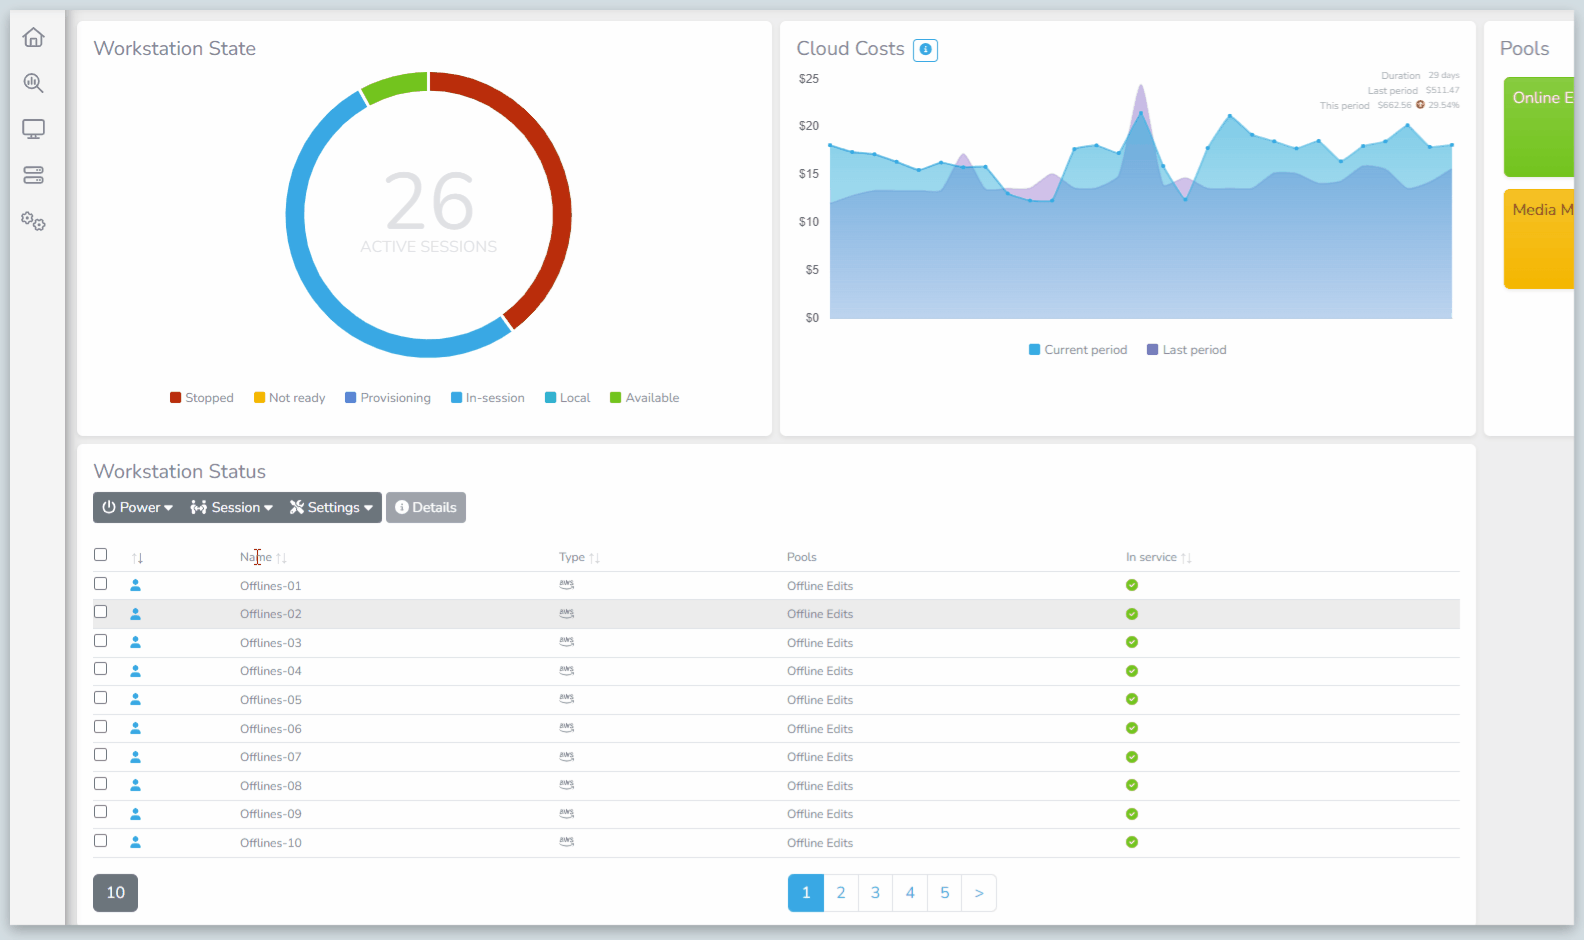Image resolution: width=1584 pixels, height=940 pixels.
Task: Expand the Power dropdown menu
Action: coord(137,508)
